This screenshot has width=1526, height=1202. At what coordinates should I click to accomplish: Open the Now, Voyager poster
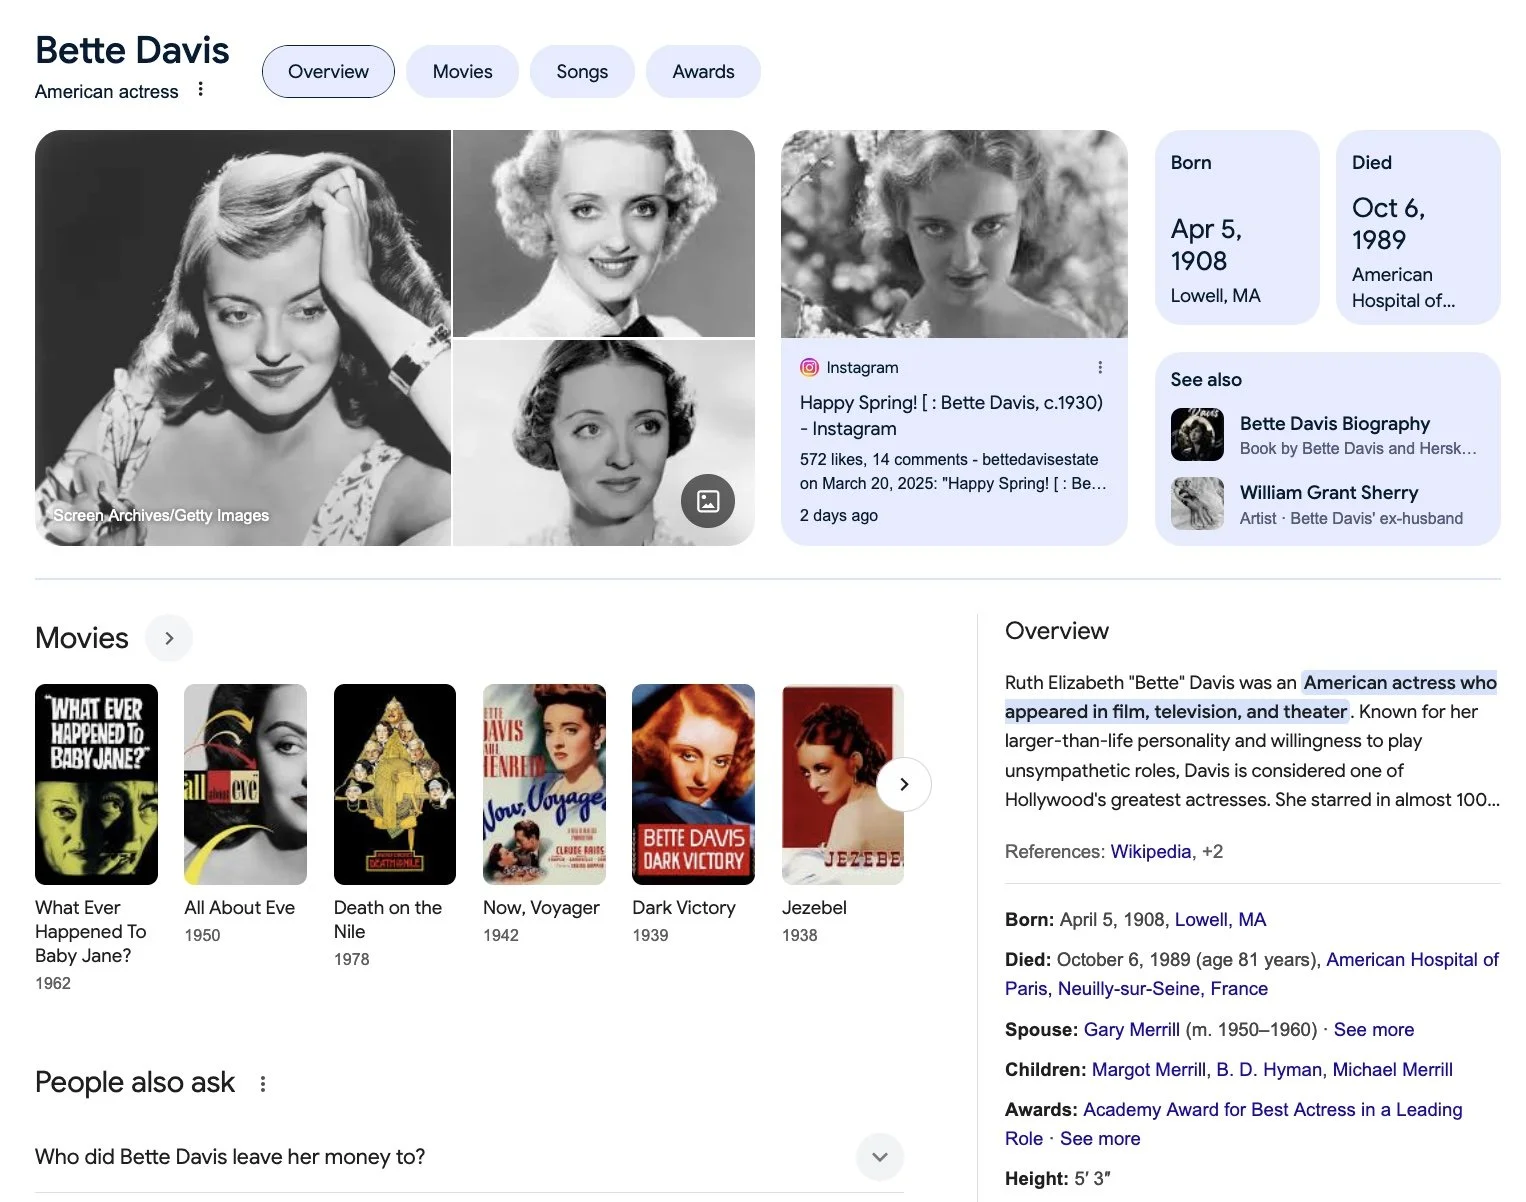click(544, 784)
